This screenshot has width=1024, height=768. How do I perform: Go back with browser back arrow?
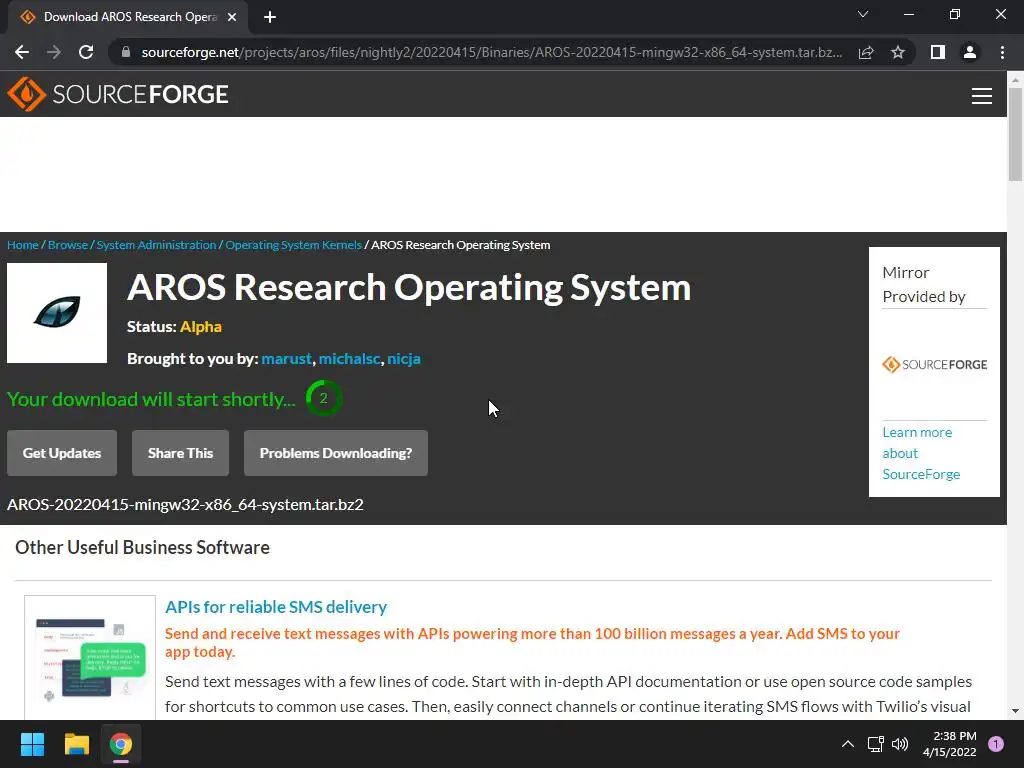tap(22, 52)
